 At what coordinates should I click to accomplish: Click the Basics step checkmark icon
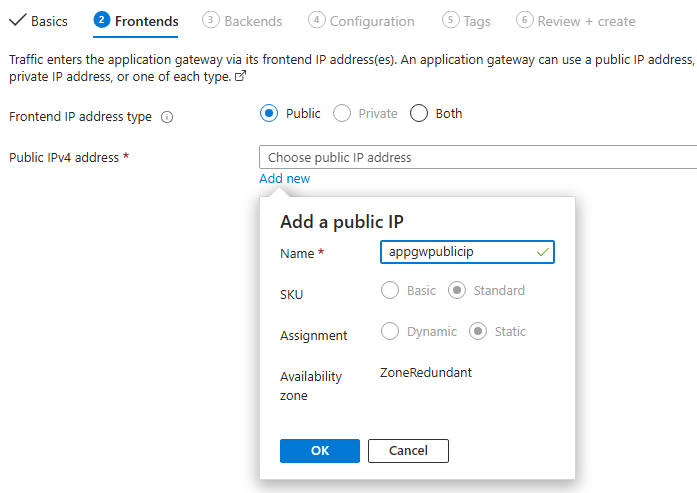16,21
